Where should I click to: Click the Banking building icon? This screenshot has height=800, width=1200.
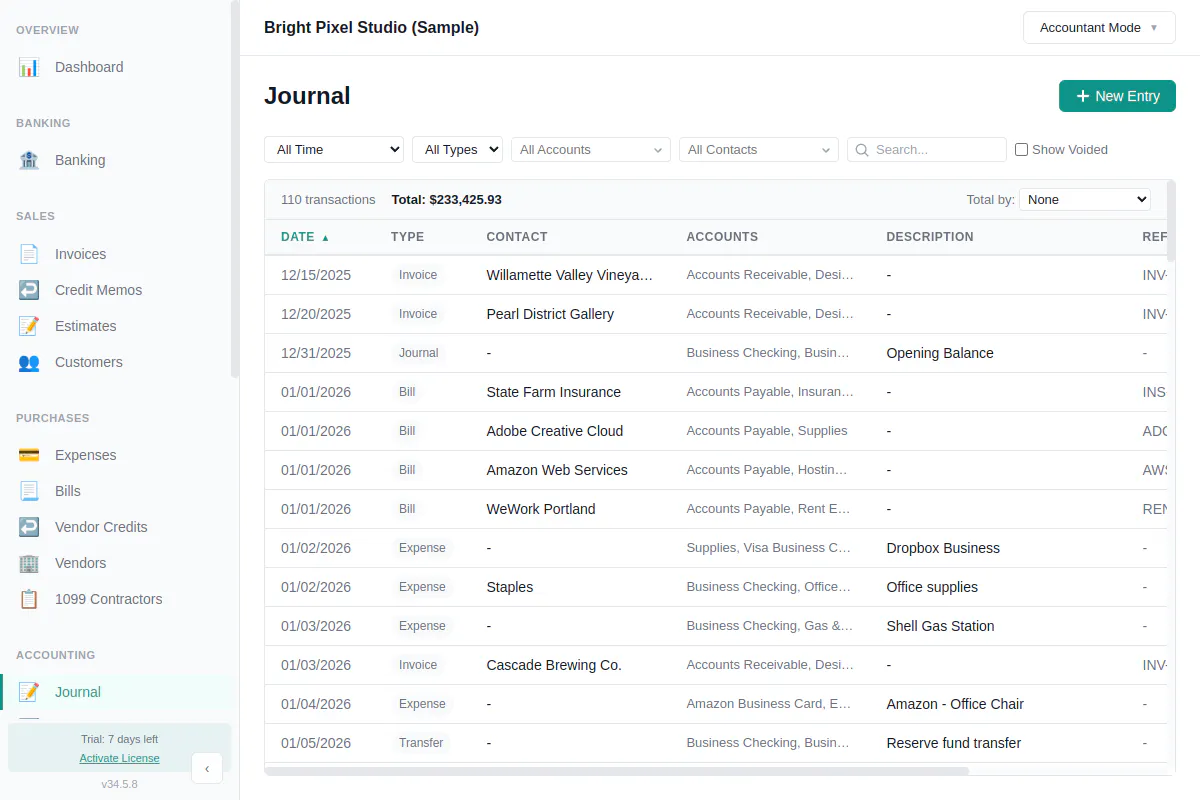click(x=29, y=160)
